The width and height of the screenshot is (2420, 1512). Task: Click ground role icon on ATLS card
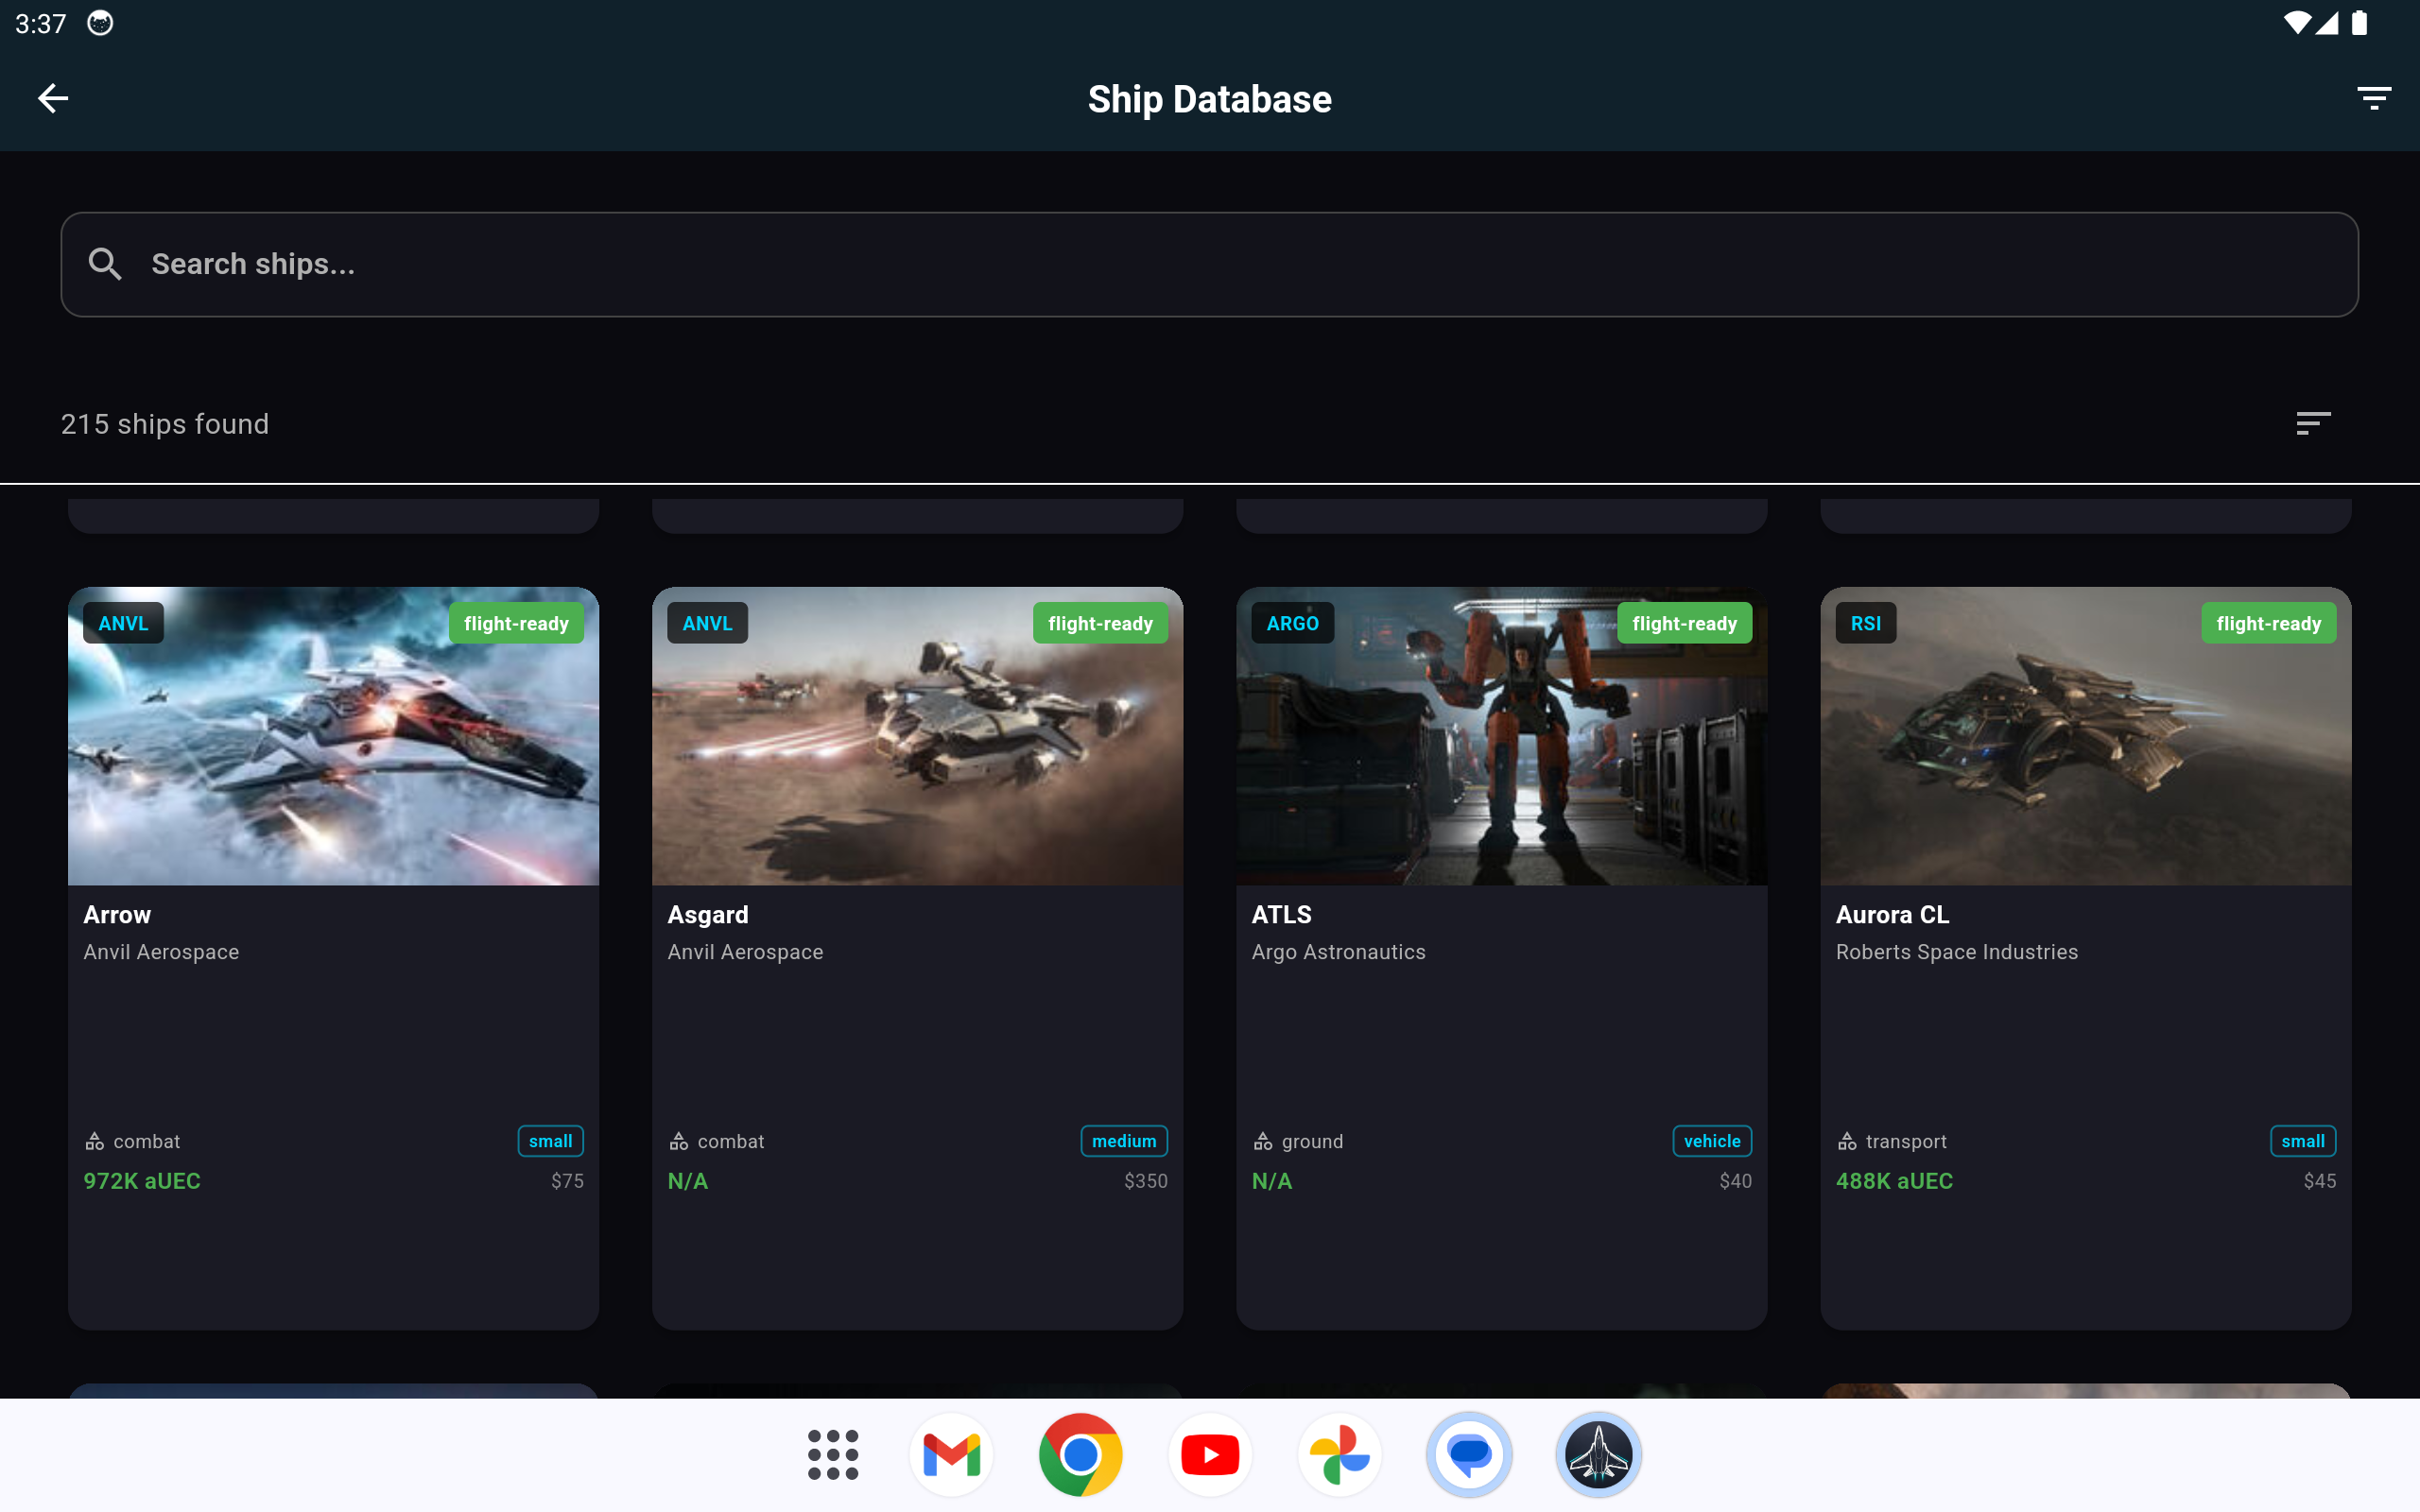1263,1141
